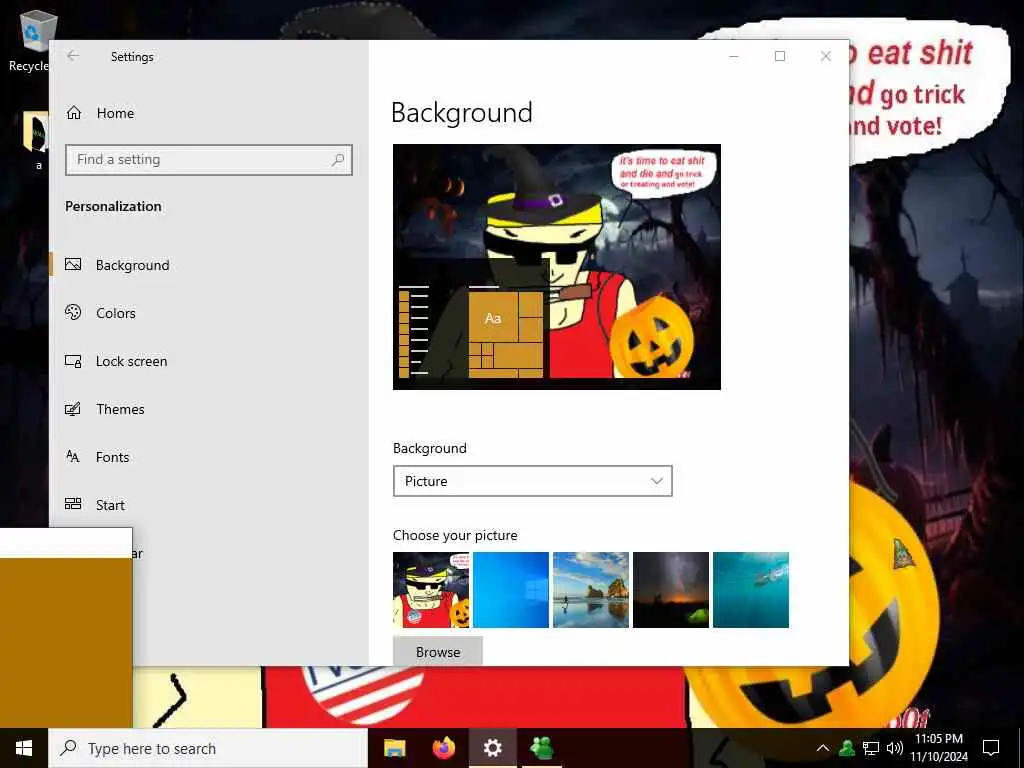Launch Firefox from the taskbar
1024x768 pixels.
click(x=444, y=748)
